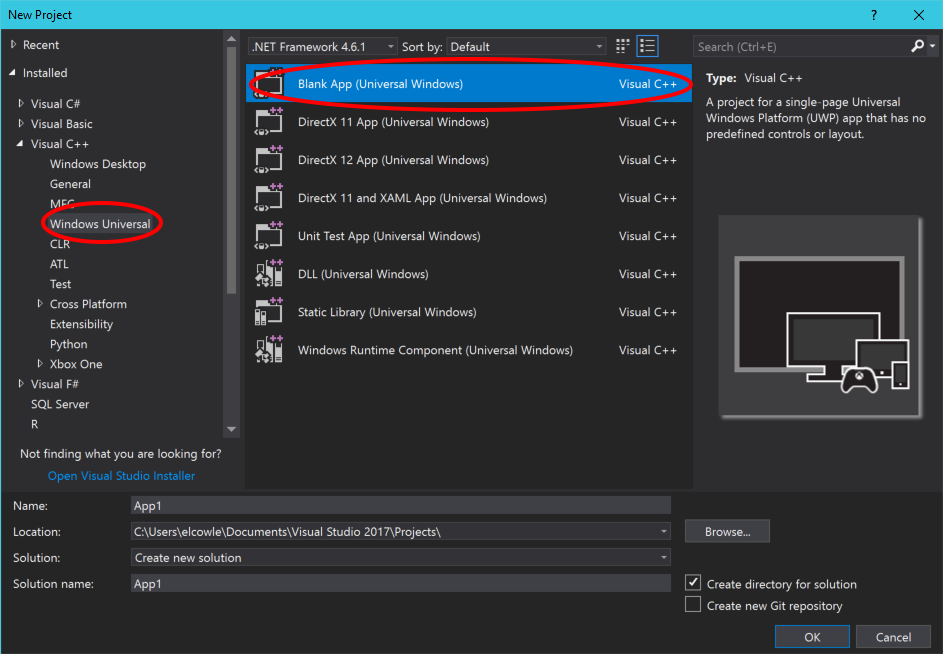This screenshot has width=943, height=654.
Task: Toggle Create directory for solution checkbox
Action: 693,582
